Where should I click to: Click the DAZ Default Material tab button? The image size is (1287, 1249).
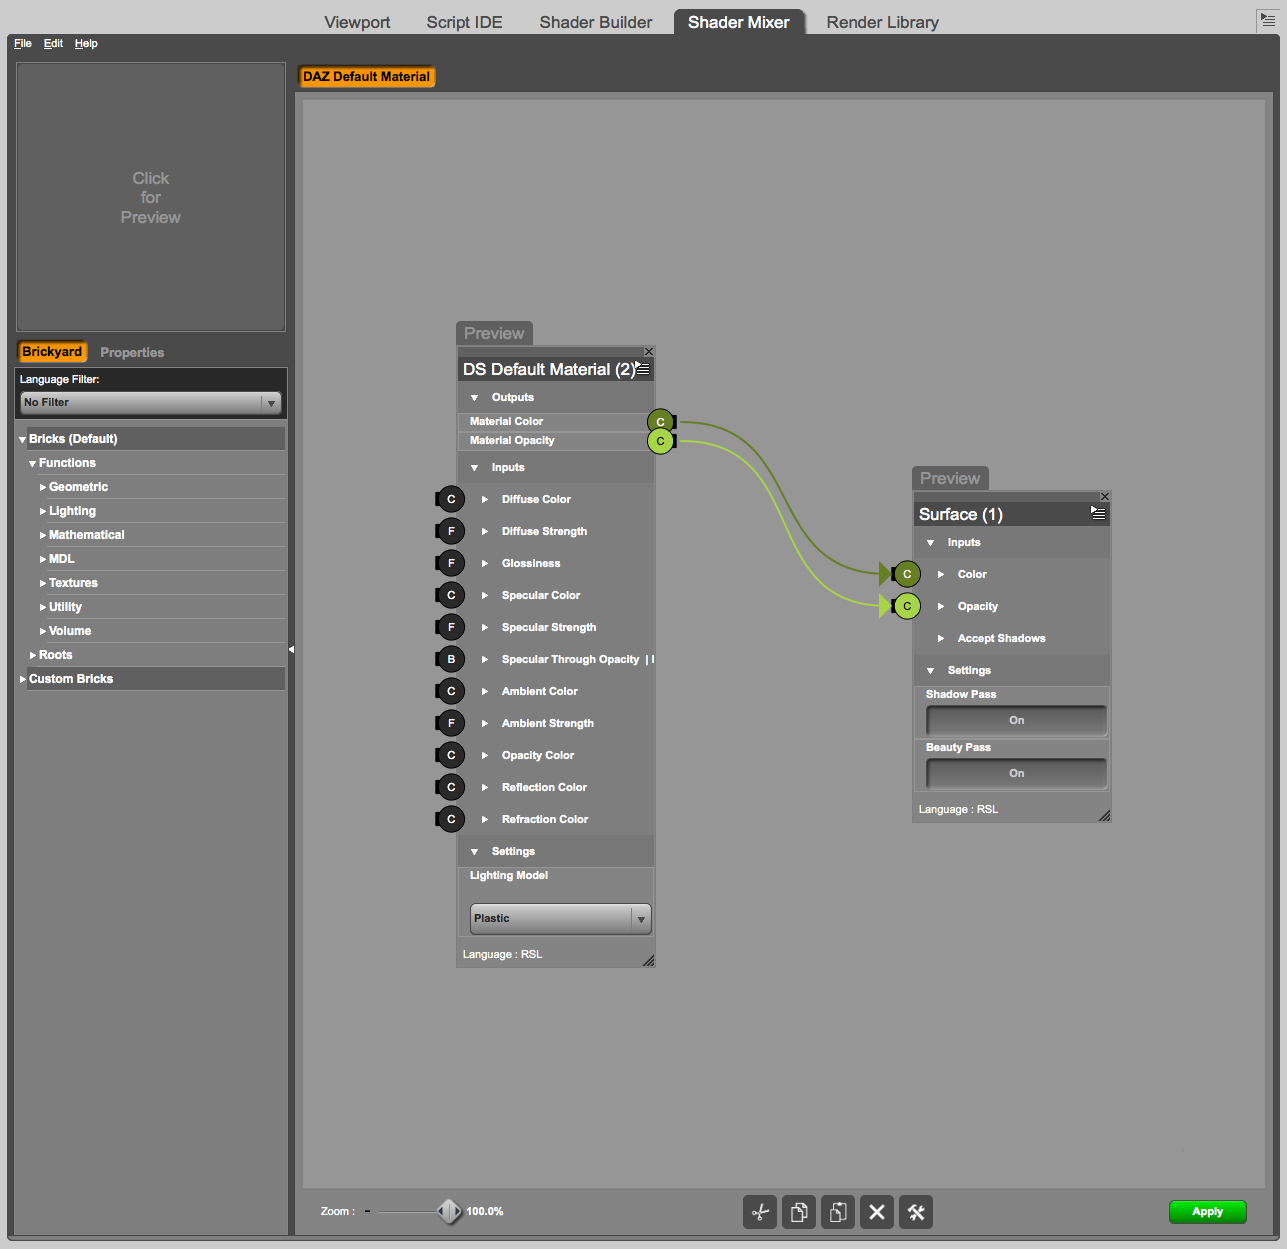pos(367,77)
